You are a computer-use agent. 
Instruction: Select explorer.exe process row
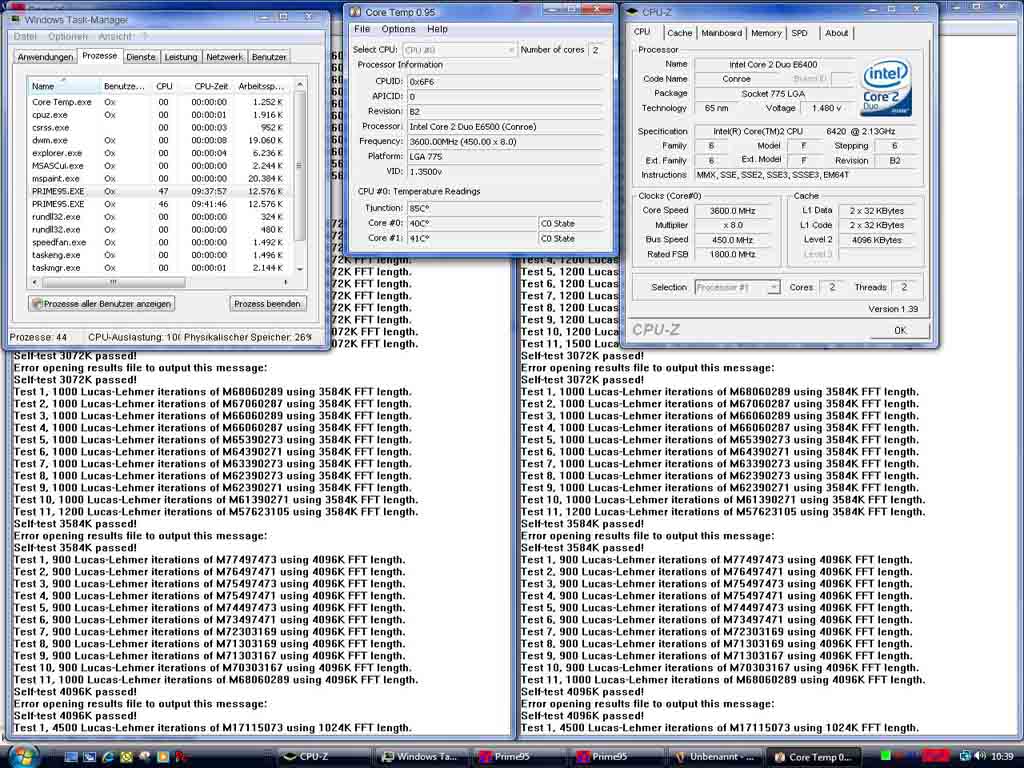(159, 153)
